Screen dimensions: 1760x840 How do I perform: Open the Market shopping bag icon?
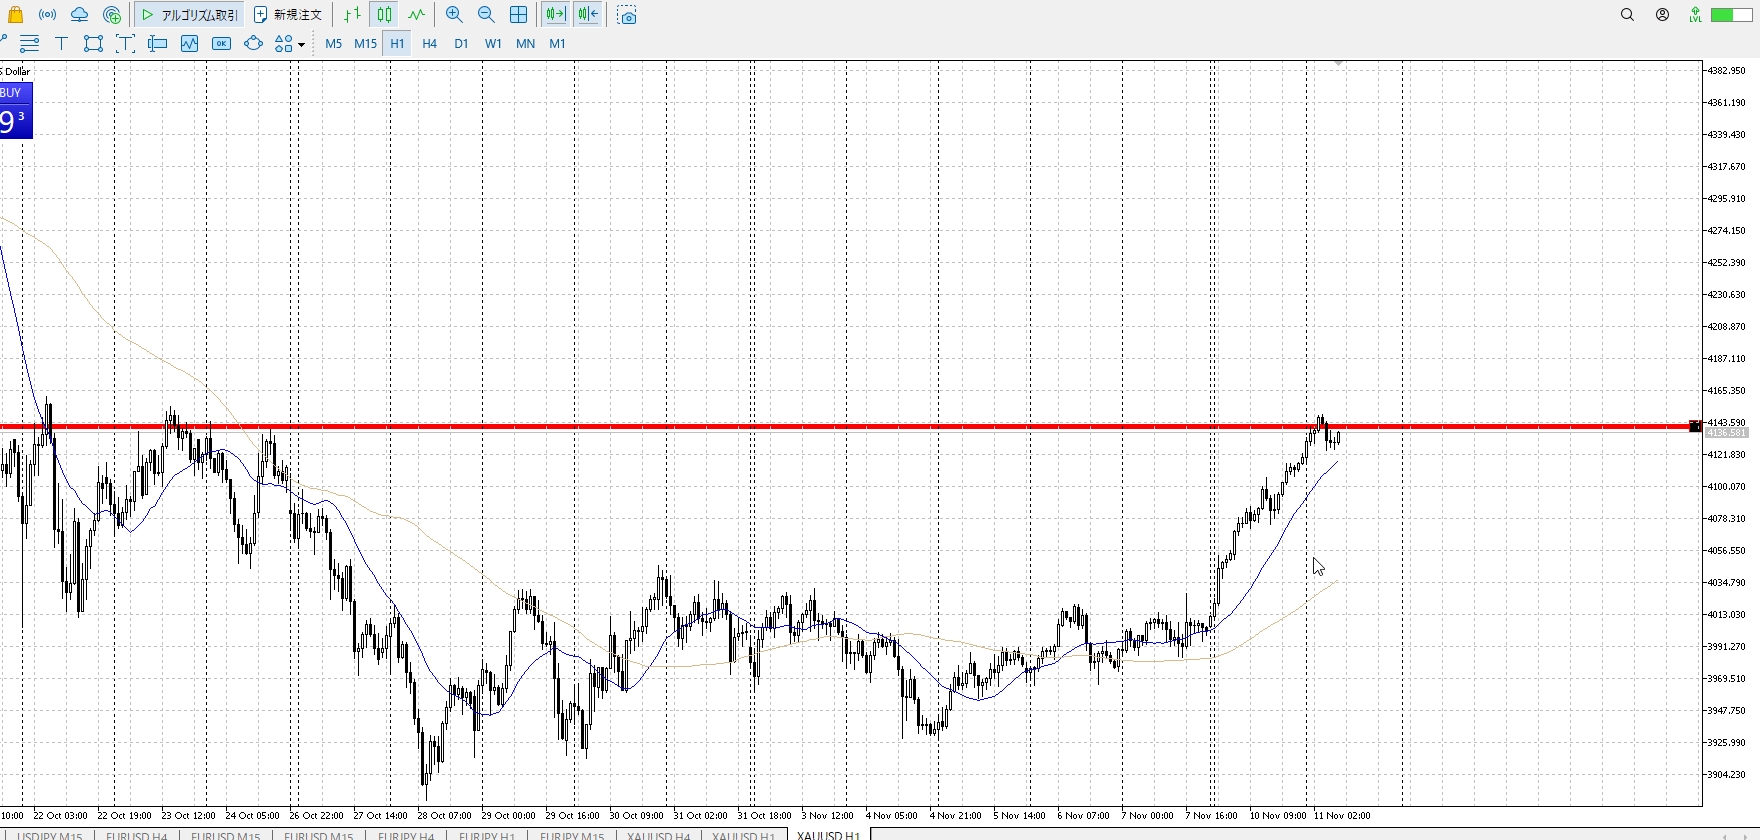click(x=15, y=15)
